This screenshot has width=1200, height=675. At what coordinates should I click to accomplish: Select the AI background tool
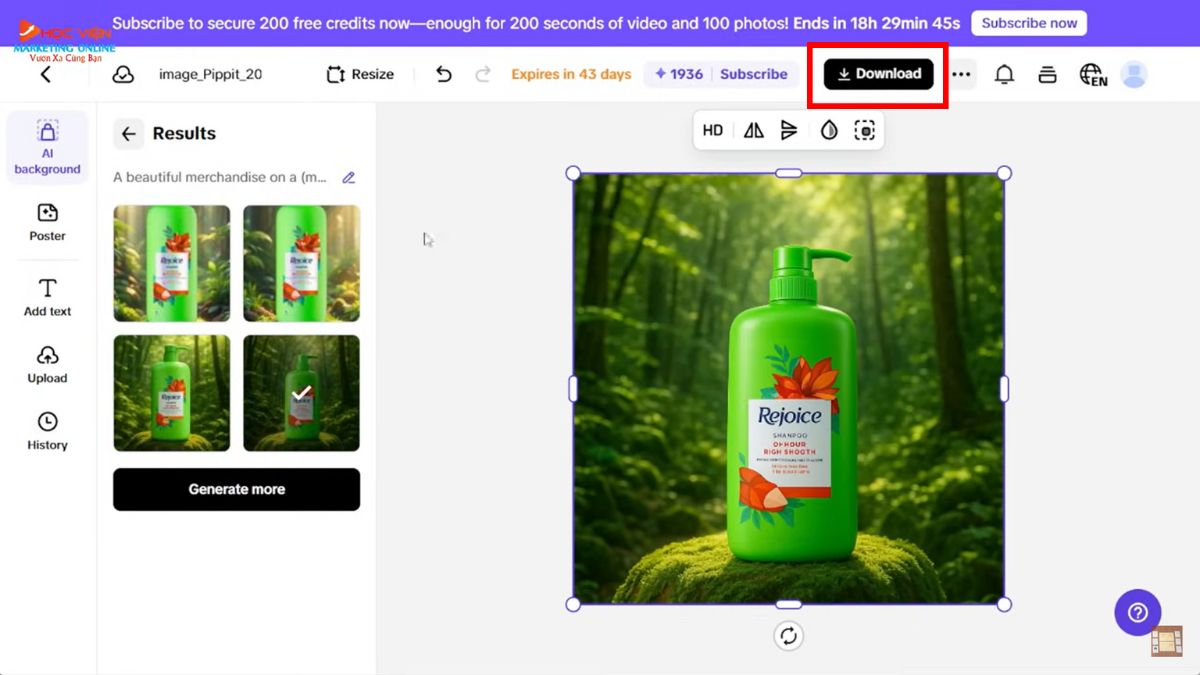47,147
